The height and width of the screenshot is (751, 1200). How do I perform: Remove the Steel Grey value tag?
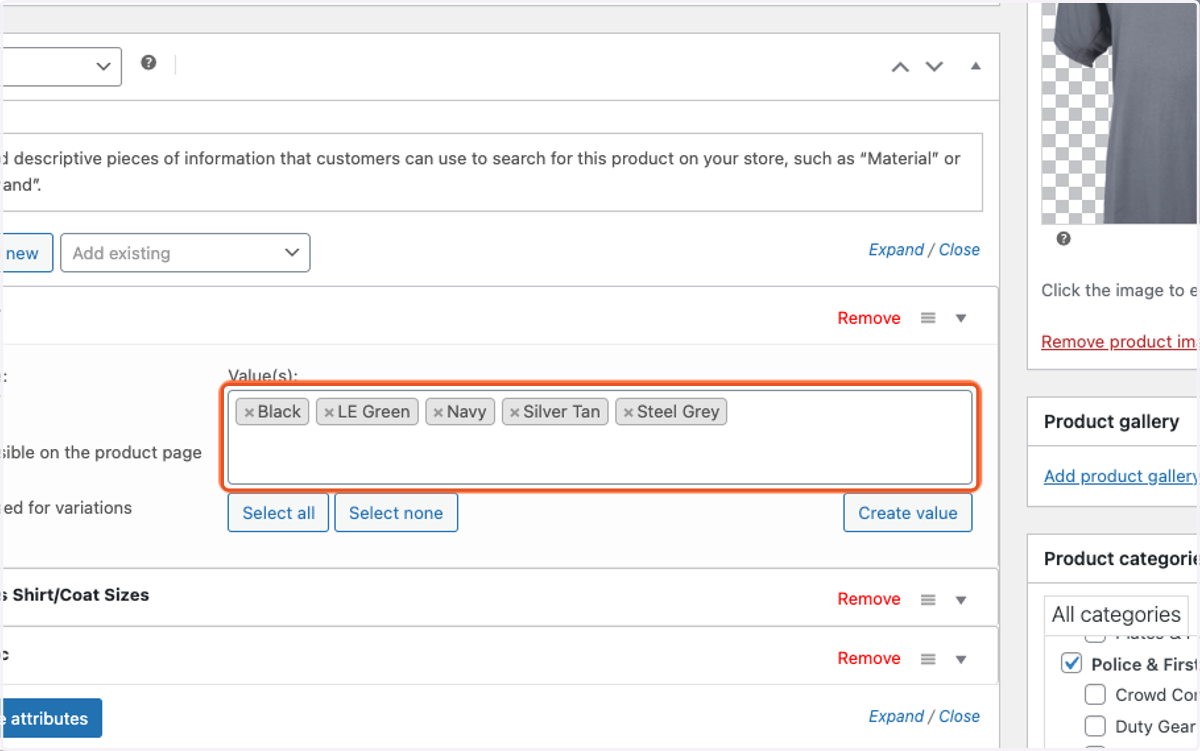(x=628, y=412)
